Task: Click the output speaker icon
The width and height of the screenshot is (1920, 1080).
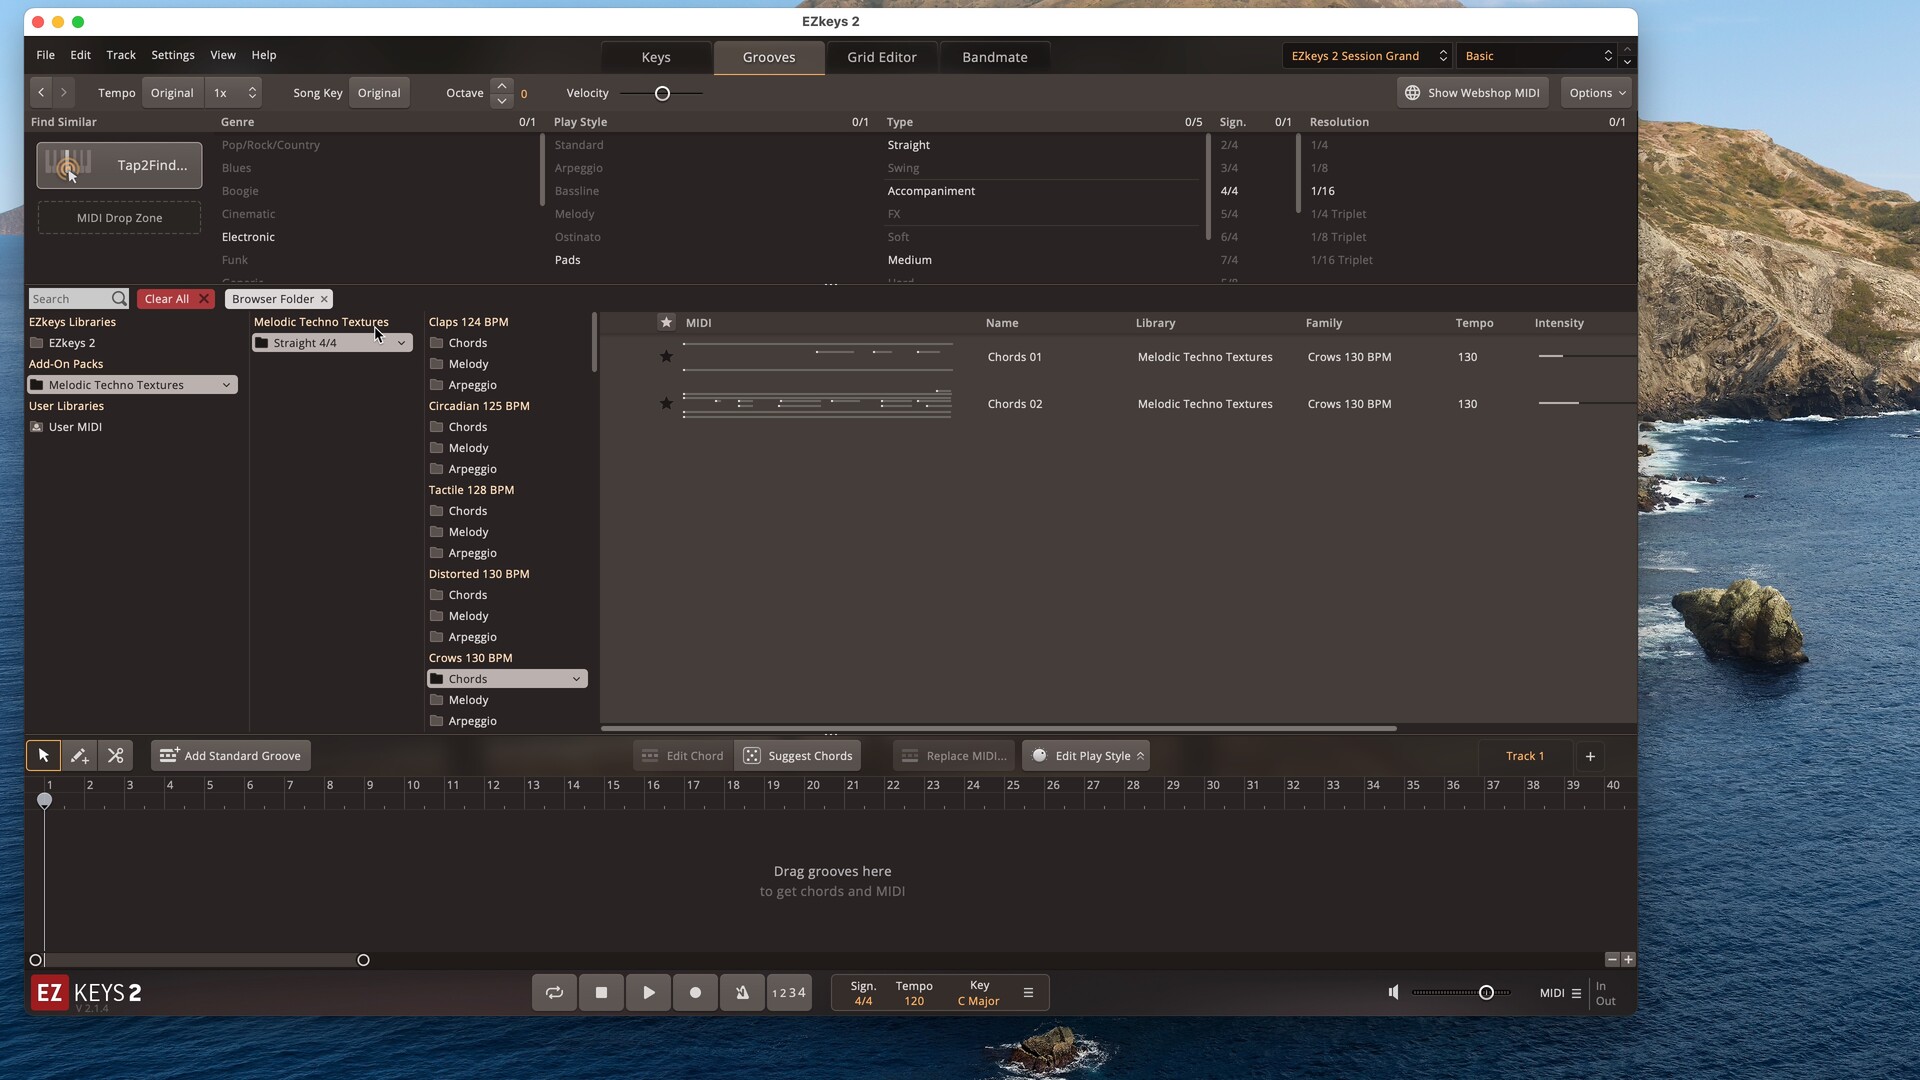Action: (1393, 993)
